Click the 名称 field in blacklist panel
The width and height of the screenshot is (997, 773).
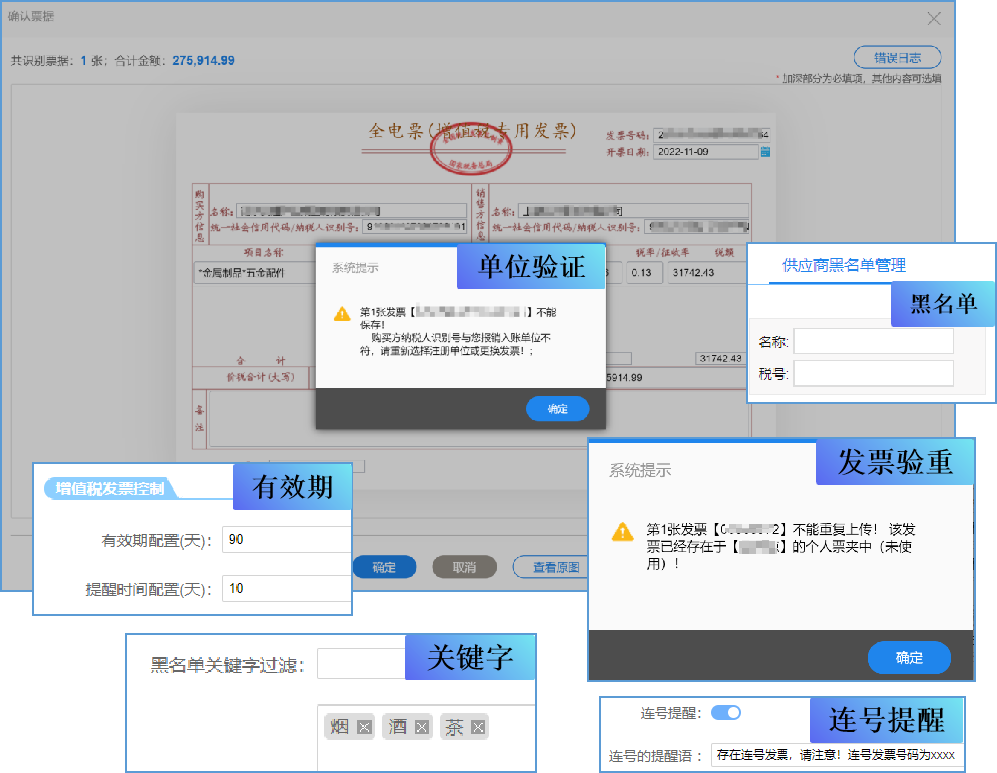(x=874, y=341)
